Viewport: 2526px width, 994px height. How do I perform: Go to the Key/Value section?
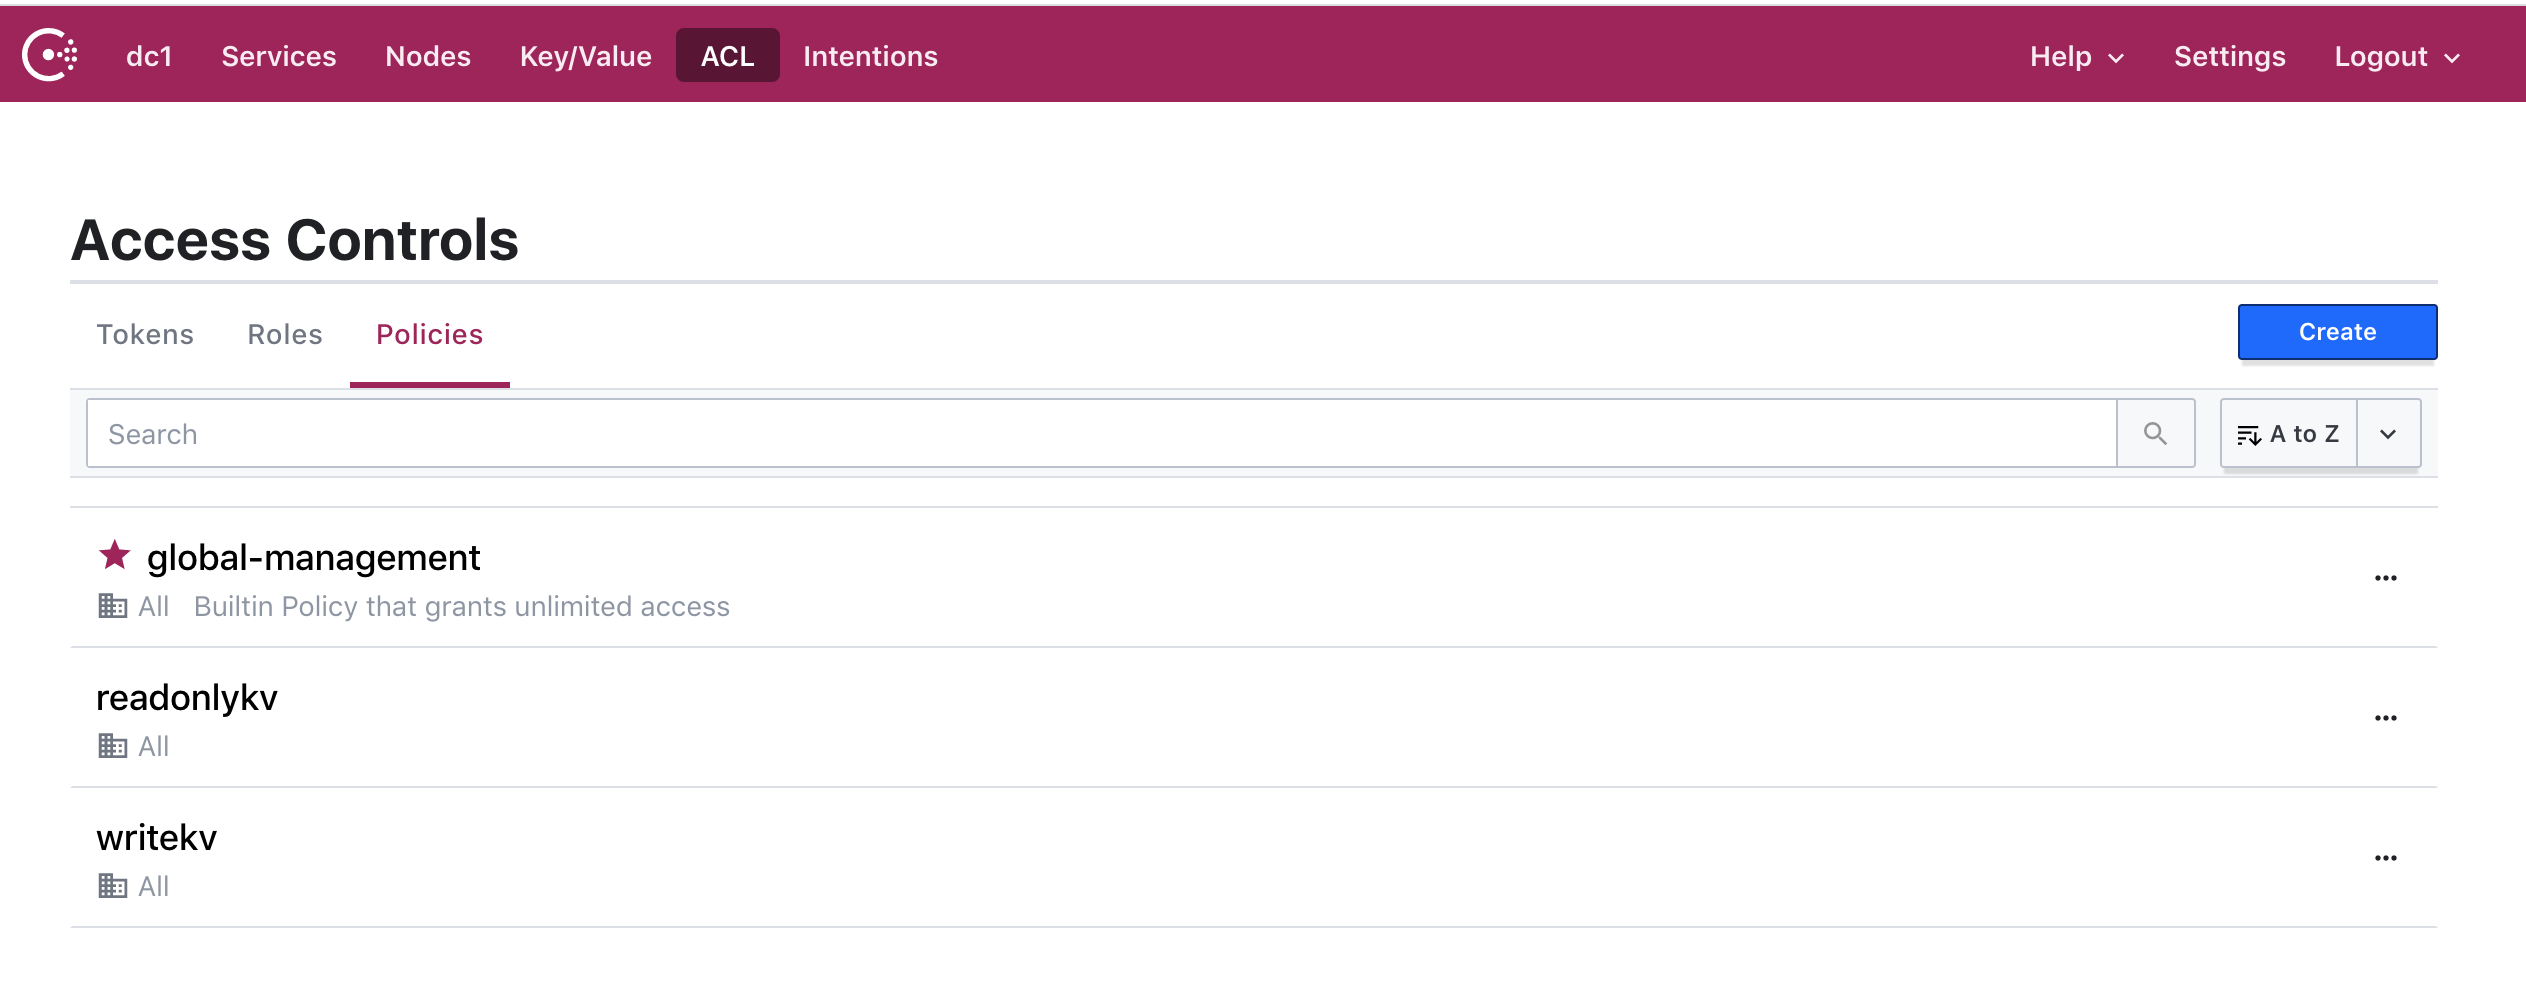point(585,57)
